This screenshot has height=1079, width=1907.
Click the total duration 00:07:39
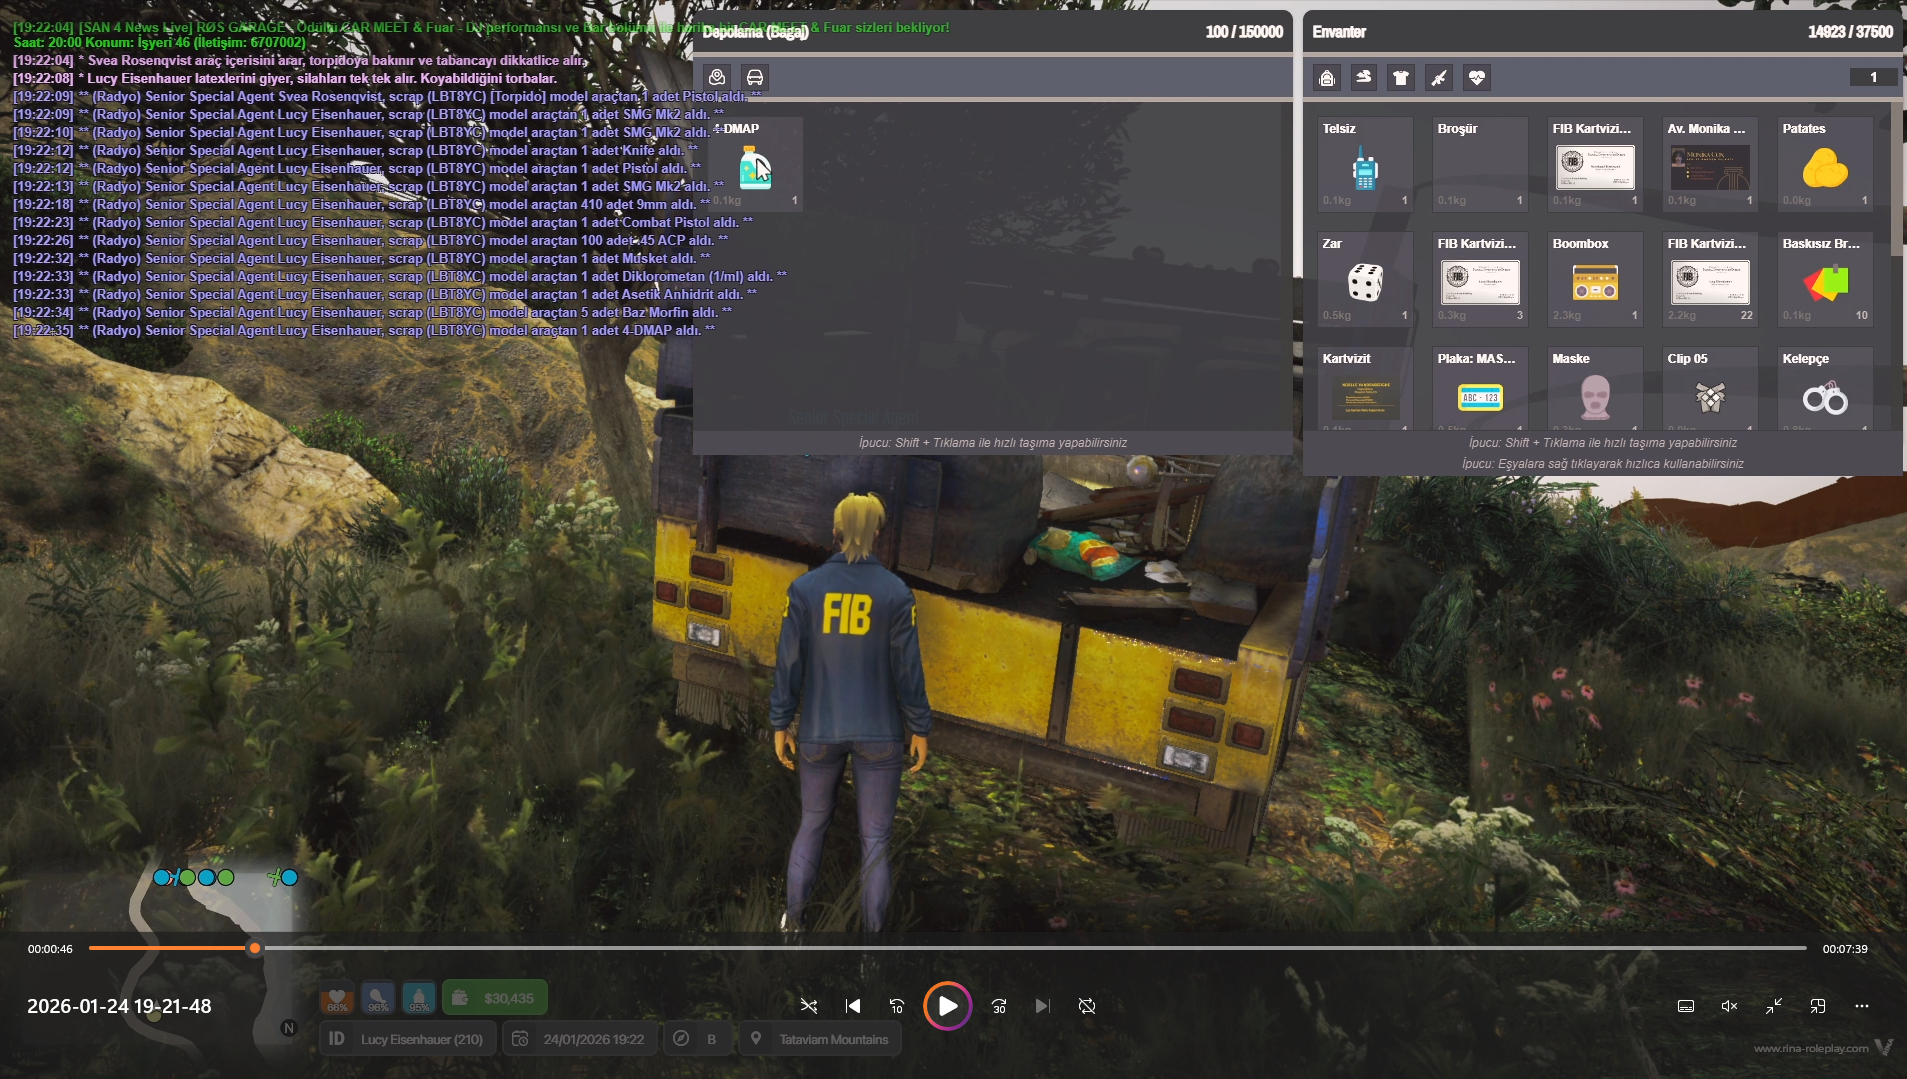1845,949
